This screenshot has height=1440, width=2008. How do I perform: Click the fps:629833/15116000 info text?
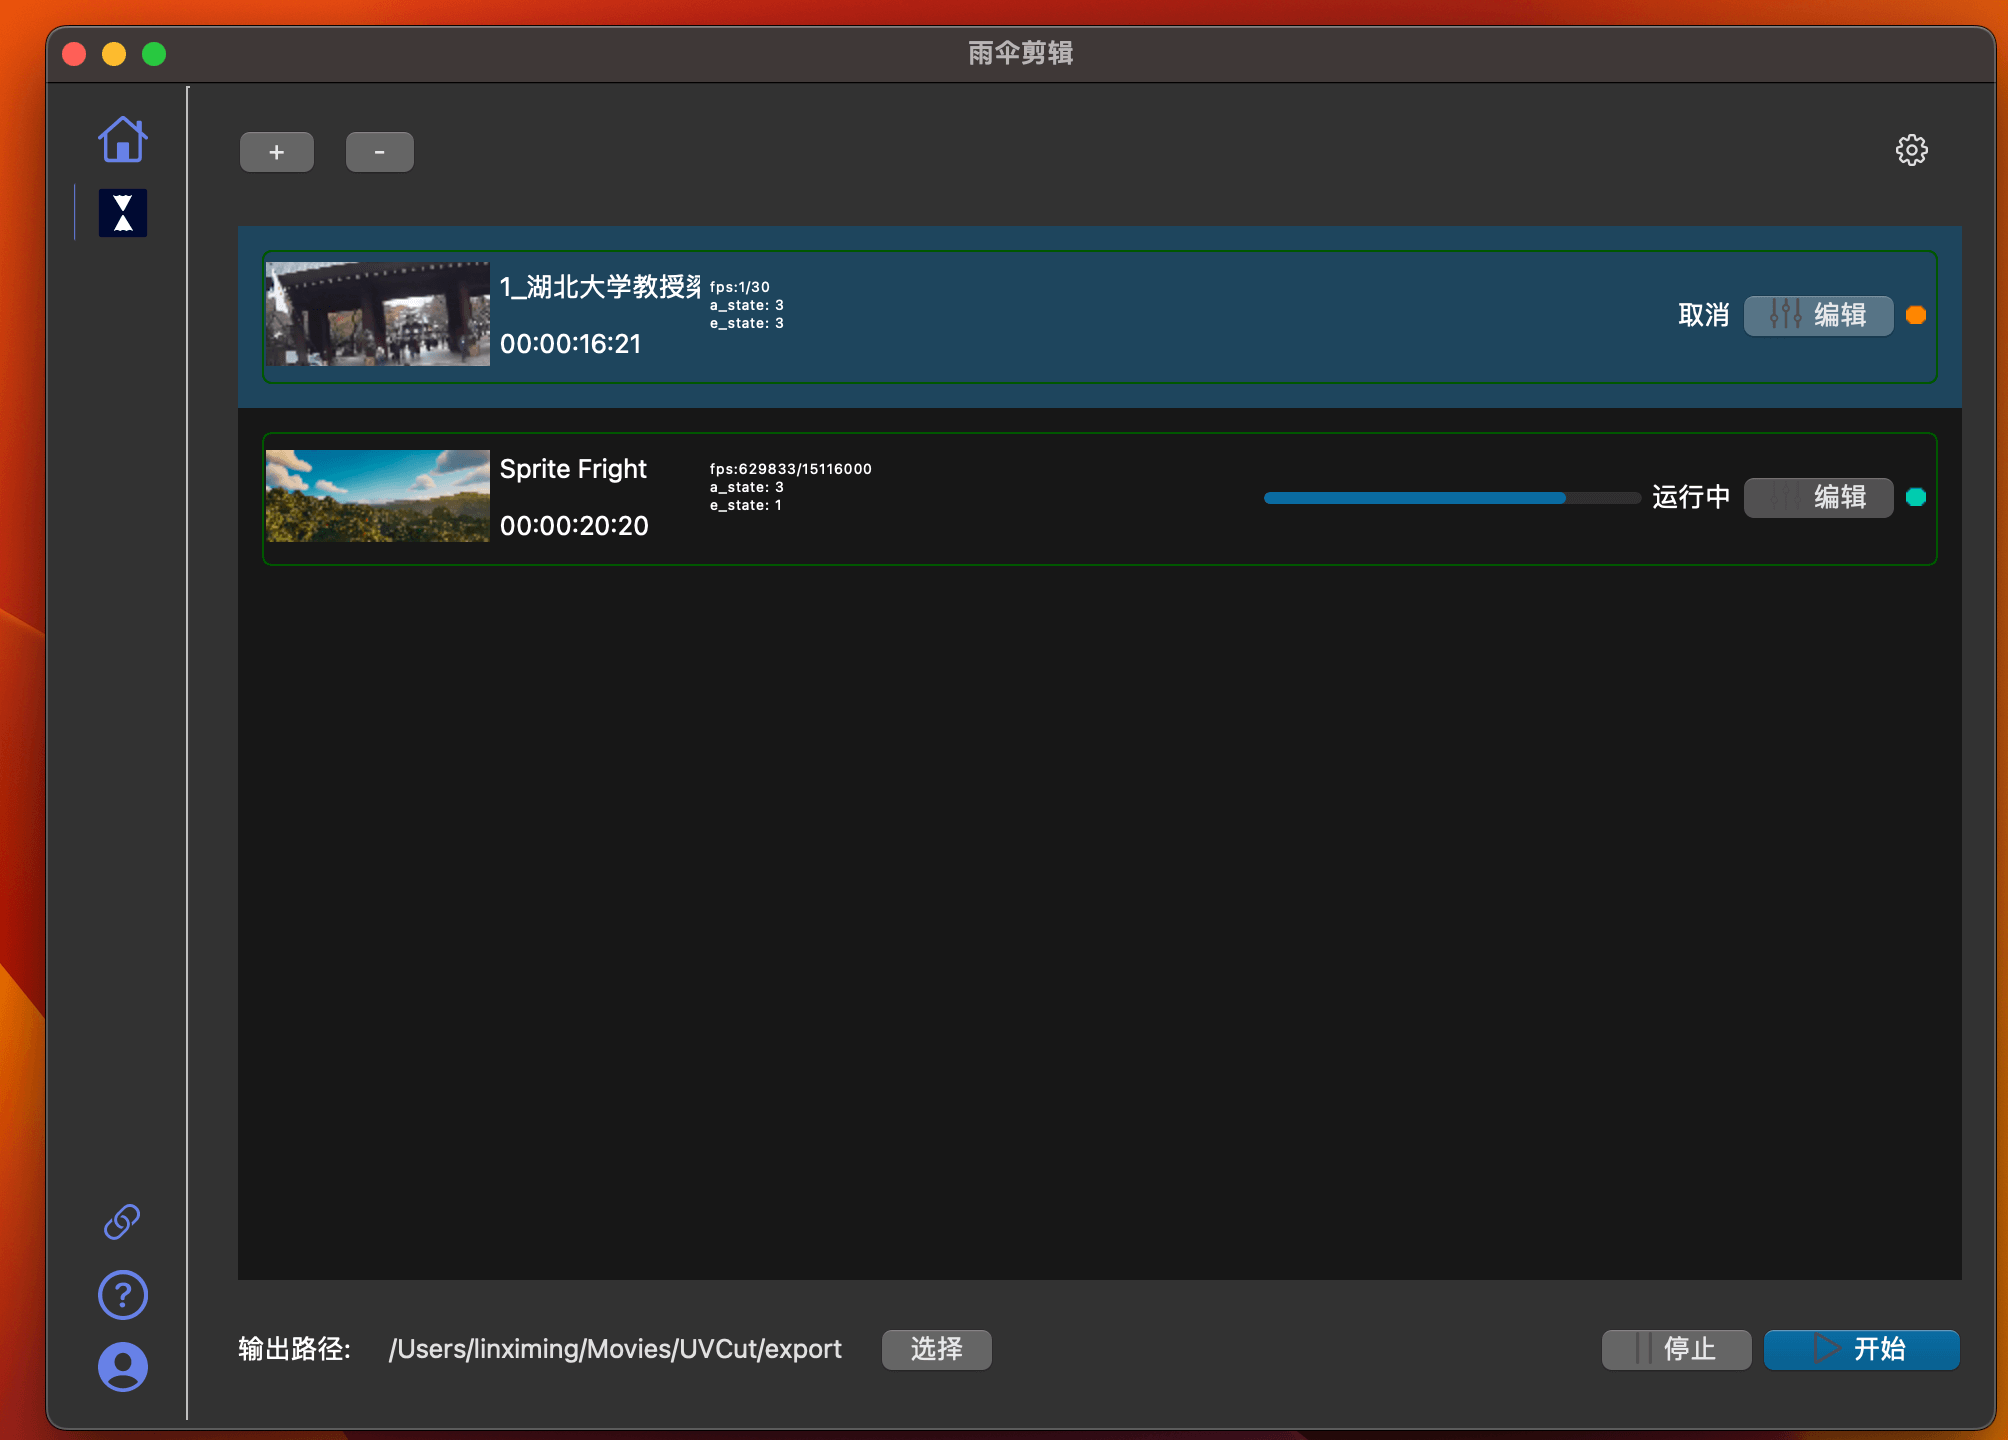[x=790, y=469]
